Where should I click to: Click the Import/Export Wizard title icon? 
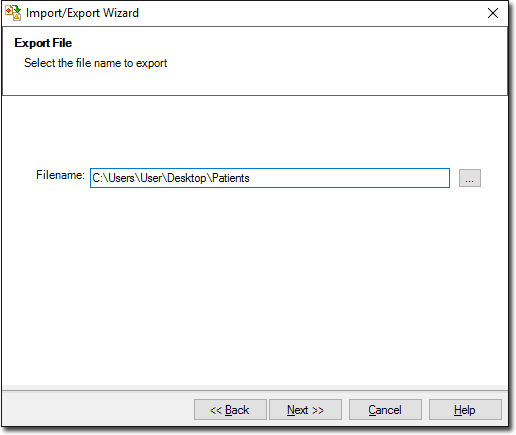[13, 13]
